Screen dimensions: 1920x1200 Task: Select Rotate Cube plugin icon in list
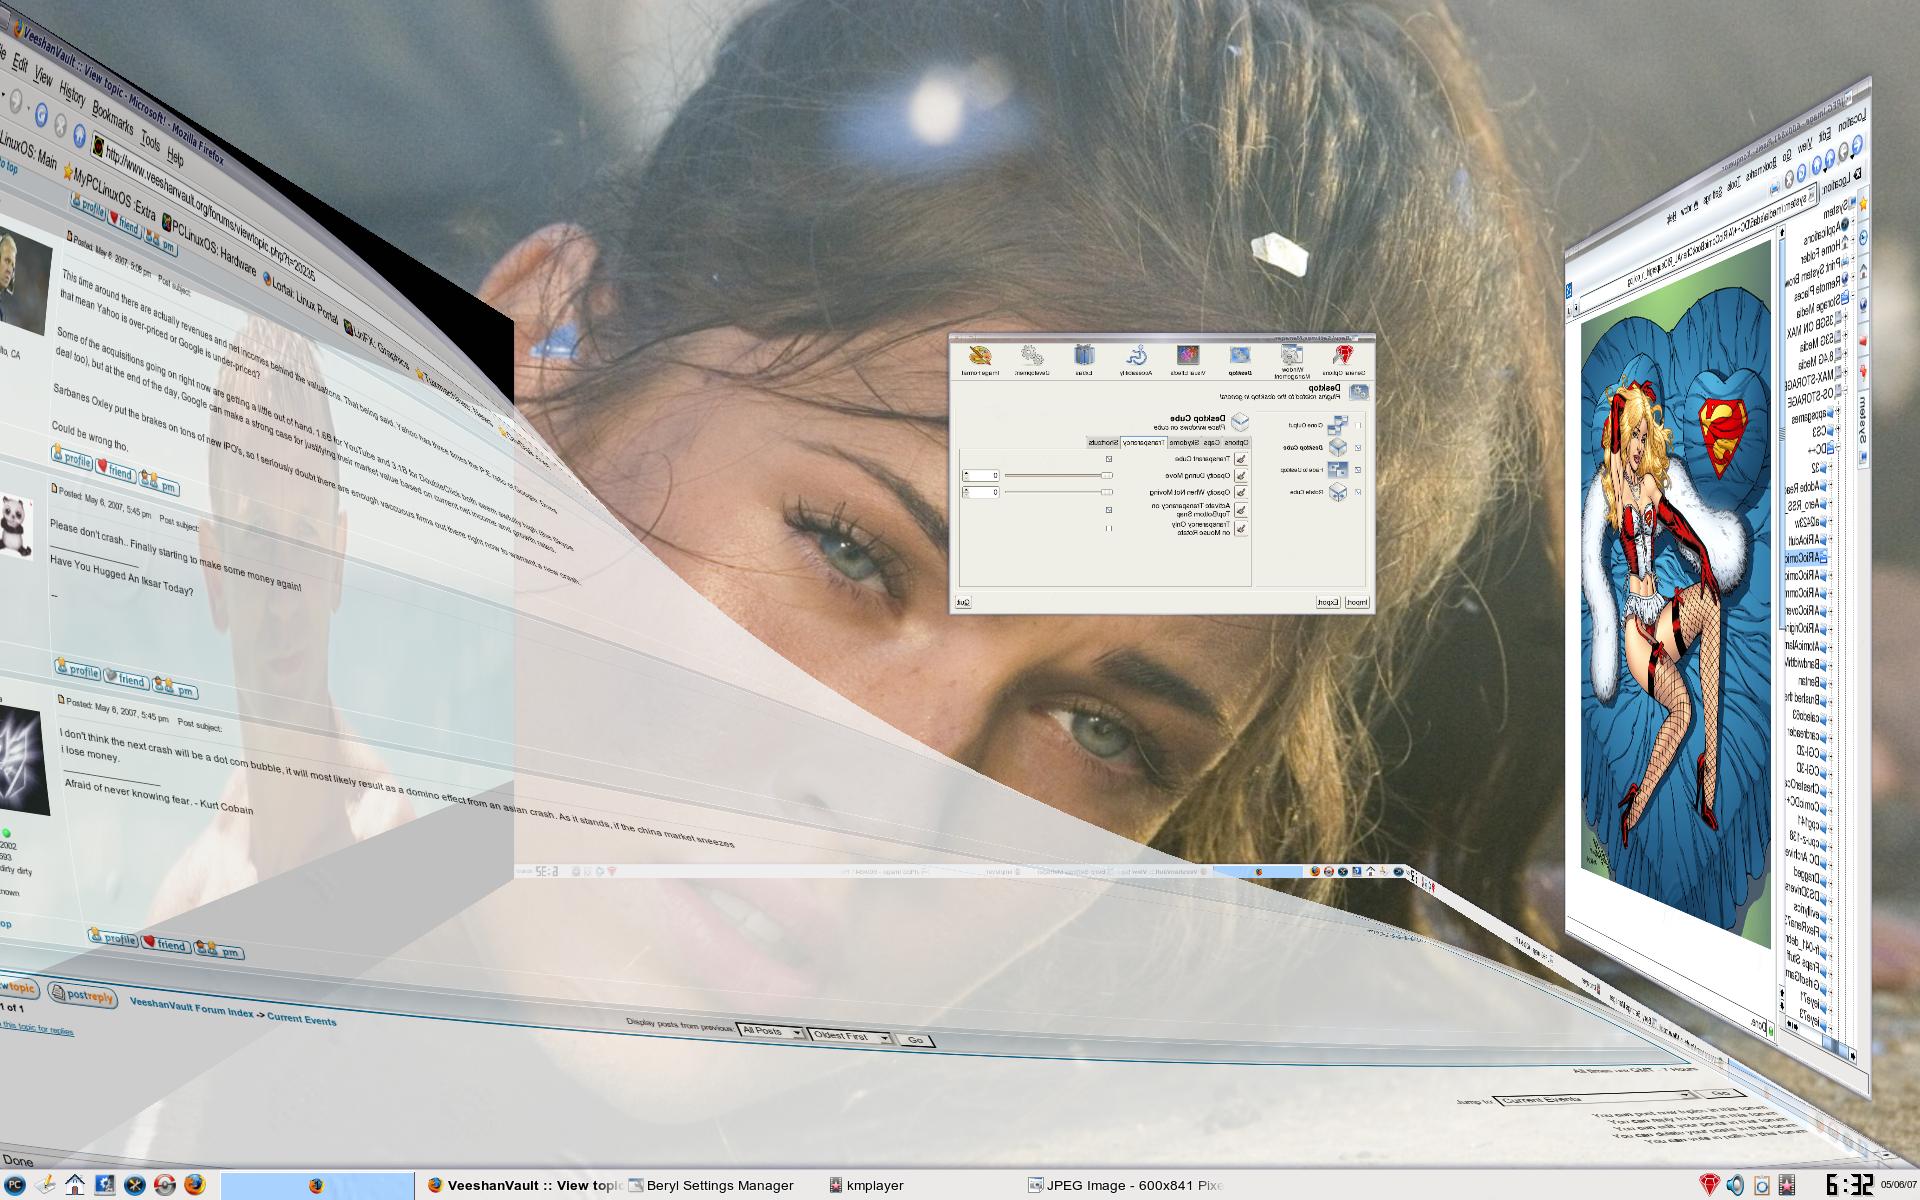pyautogui.click(x=1337, y=493)
